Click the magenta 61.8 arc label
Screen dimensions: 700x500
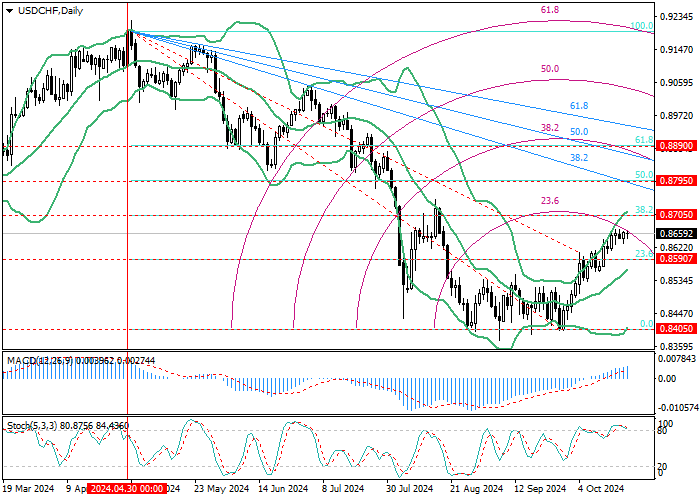click(x=550, y=10)
